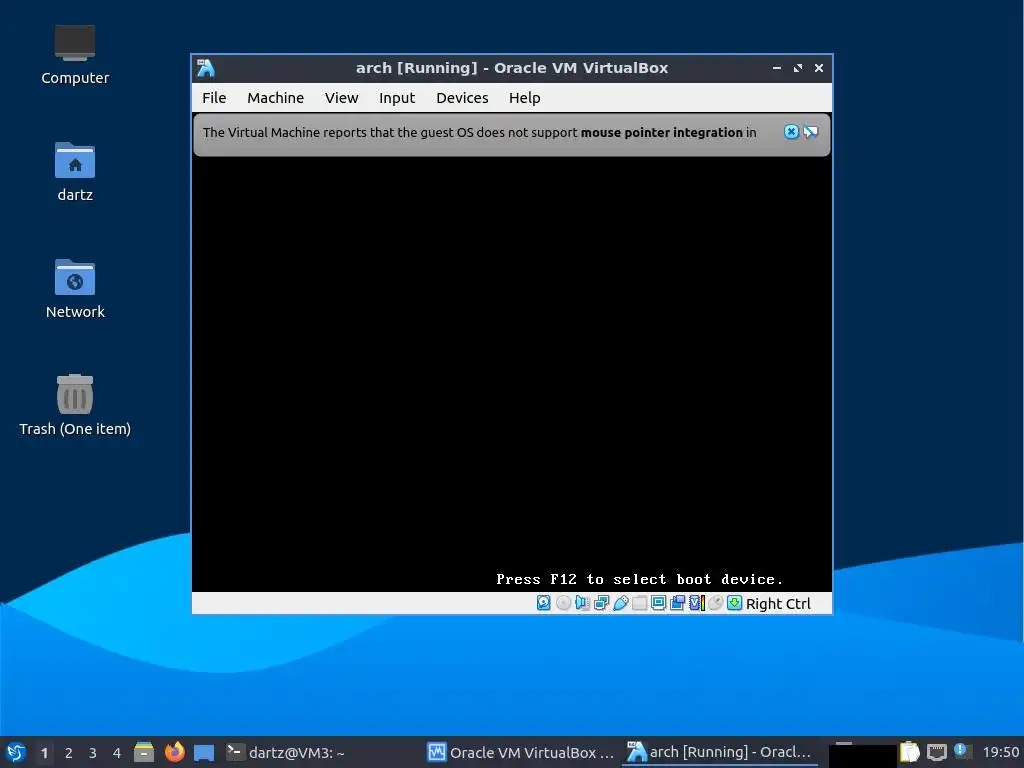Screen dimensions: 1024x768
Task: Click the shared folders status icon
Action: [x=639, y=603]
